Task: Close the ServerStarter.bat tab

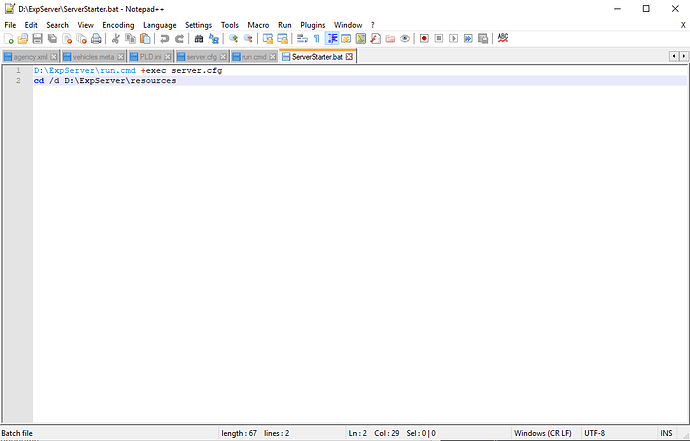Action: (349, 57)
